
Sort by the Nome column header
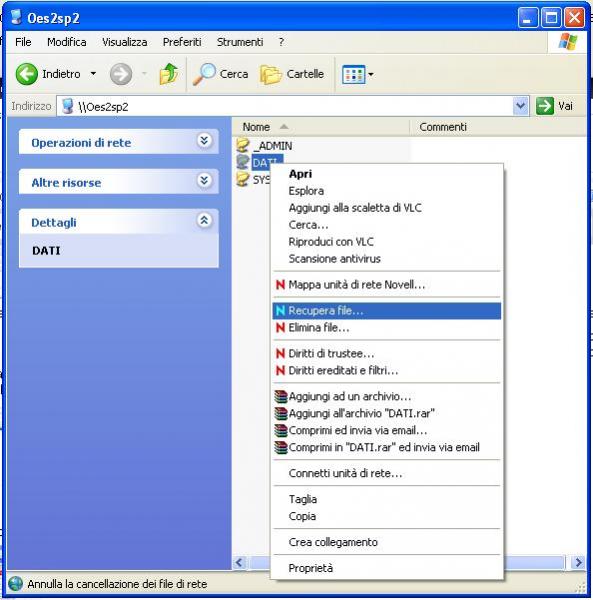[321, 127]
